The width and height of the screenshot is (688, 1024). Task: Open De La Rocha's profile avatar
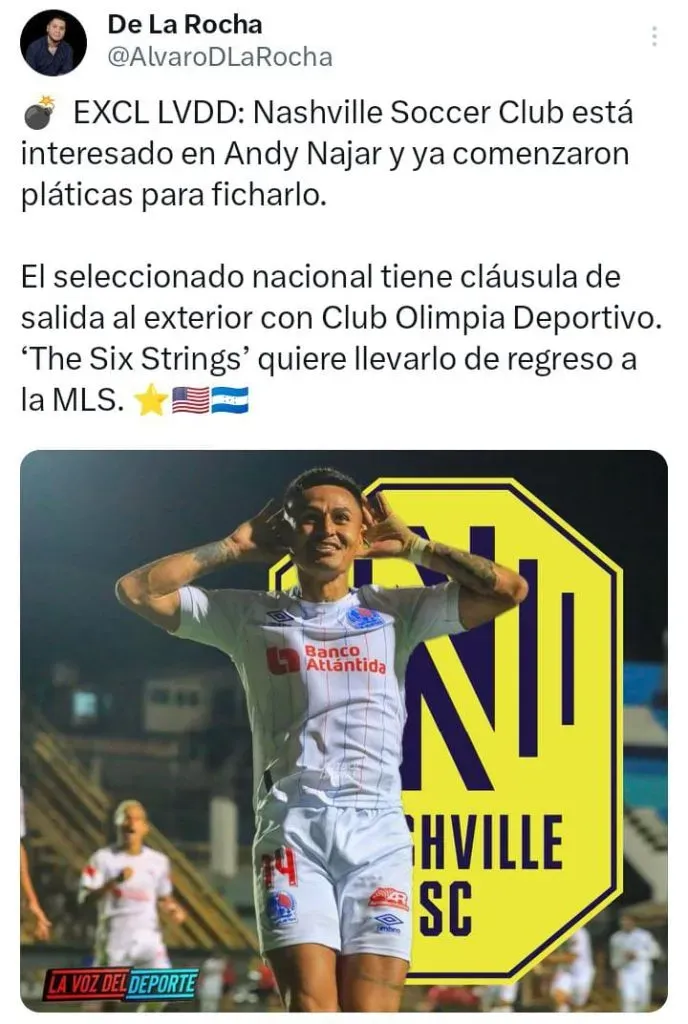pyautogui.click(x=54, y=42)
